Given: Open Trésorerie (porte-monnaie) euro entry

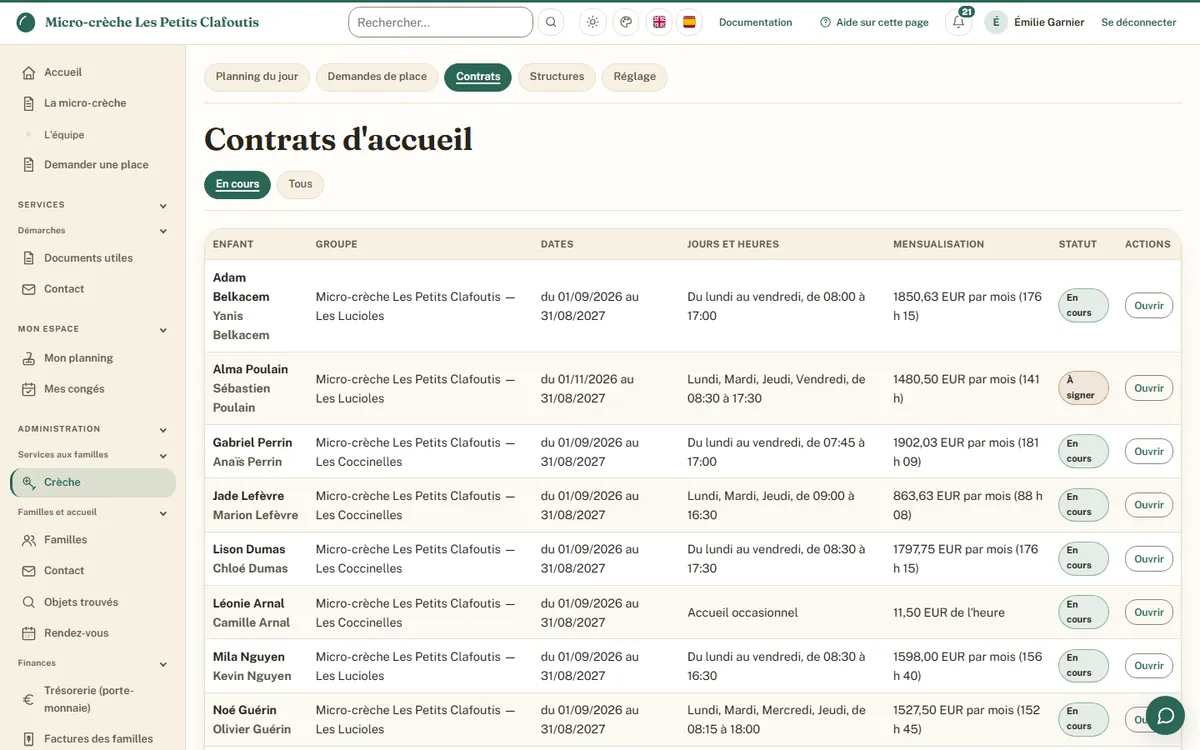Looking at the screenshot, I should pyautogui.click(x=92, y=699).
